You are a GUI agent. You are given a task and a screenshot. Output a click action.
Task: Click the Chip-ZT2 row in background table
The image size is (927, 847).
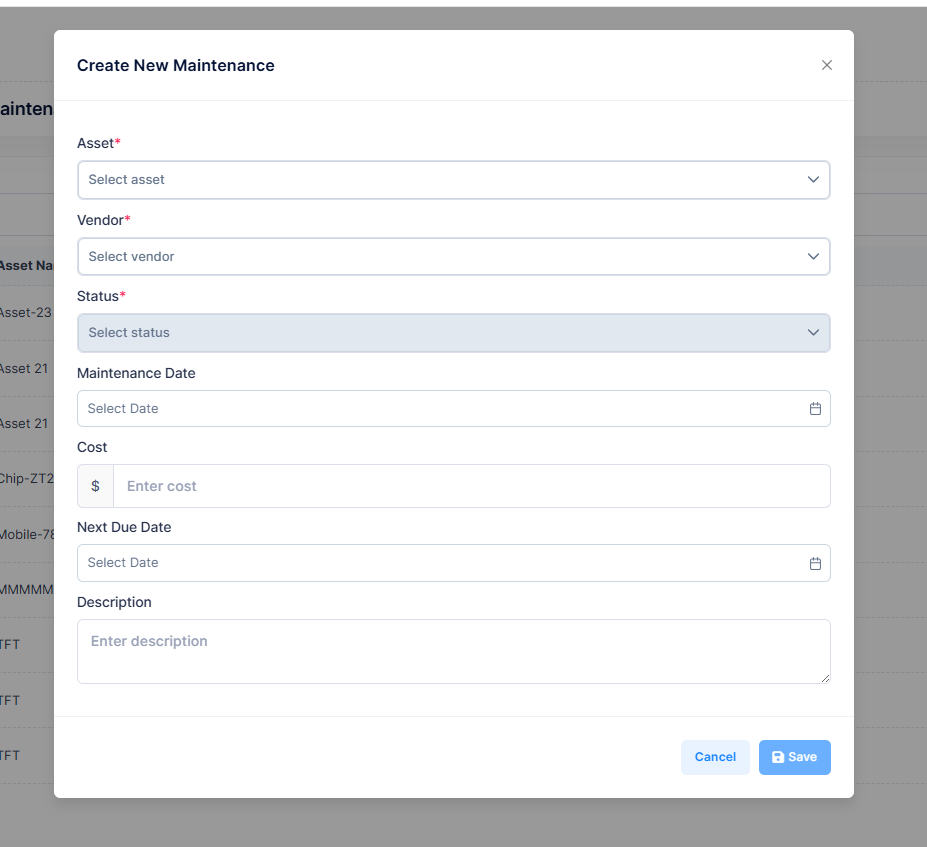point(27,479)
